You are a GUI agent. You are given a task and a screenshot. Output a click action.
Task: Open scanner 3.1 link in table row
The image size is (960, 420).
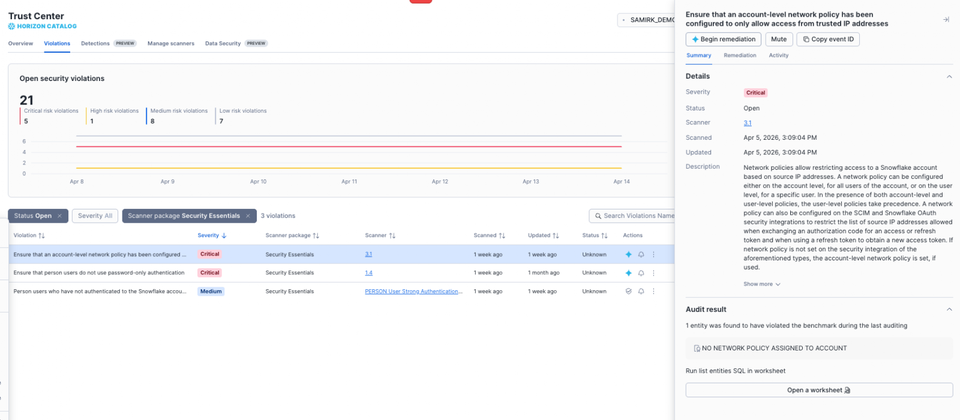point(369,254)
